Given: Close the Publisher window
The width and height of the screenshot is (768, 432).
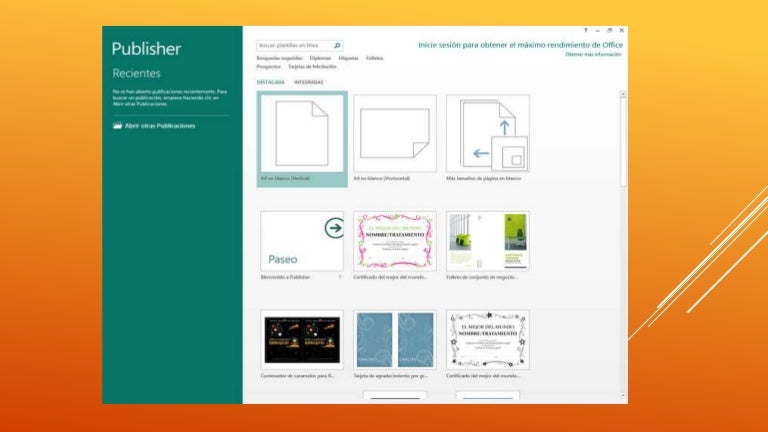Looking at the screenshot, I should pos(622,30).
